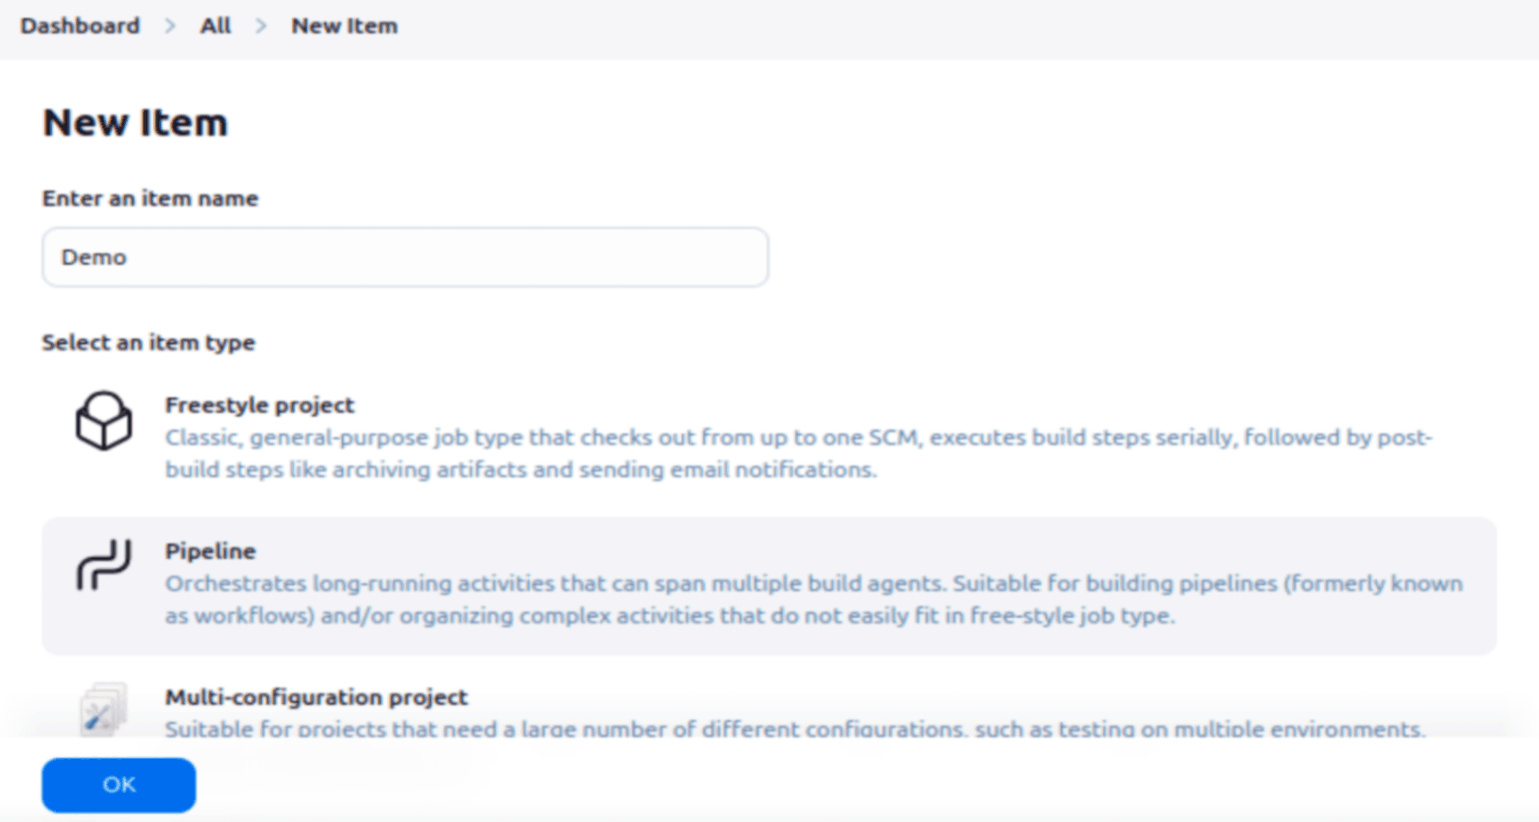Click the New Item page heading
The height and width of the screenshot is (822, 1539).
pyautogui.click(x=135, y=123)
